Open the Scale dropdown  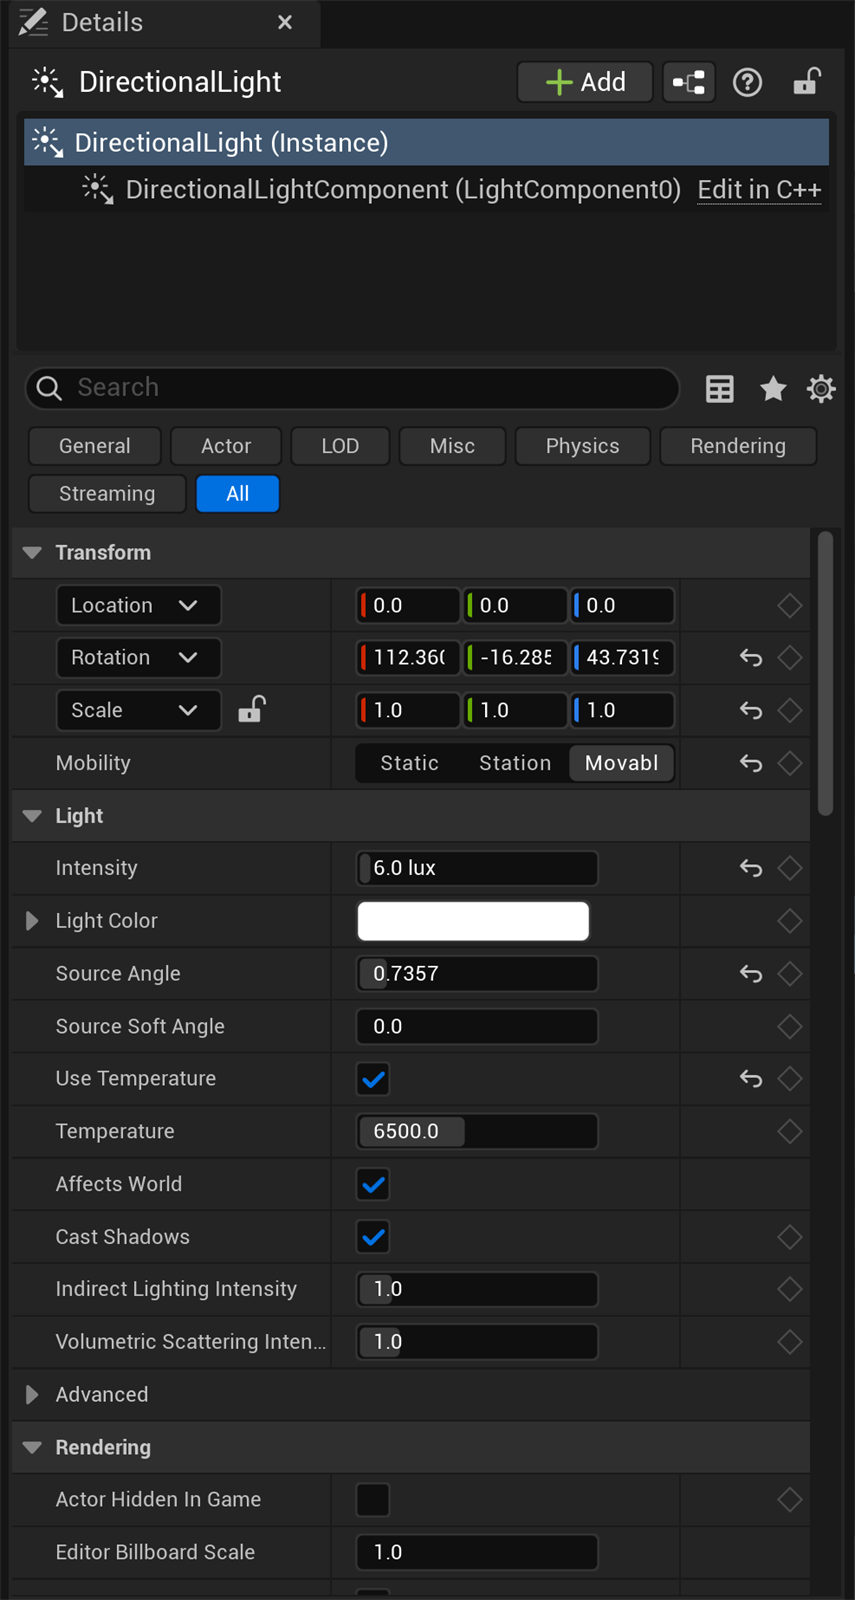click(138, 710)
